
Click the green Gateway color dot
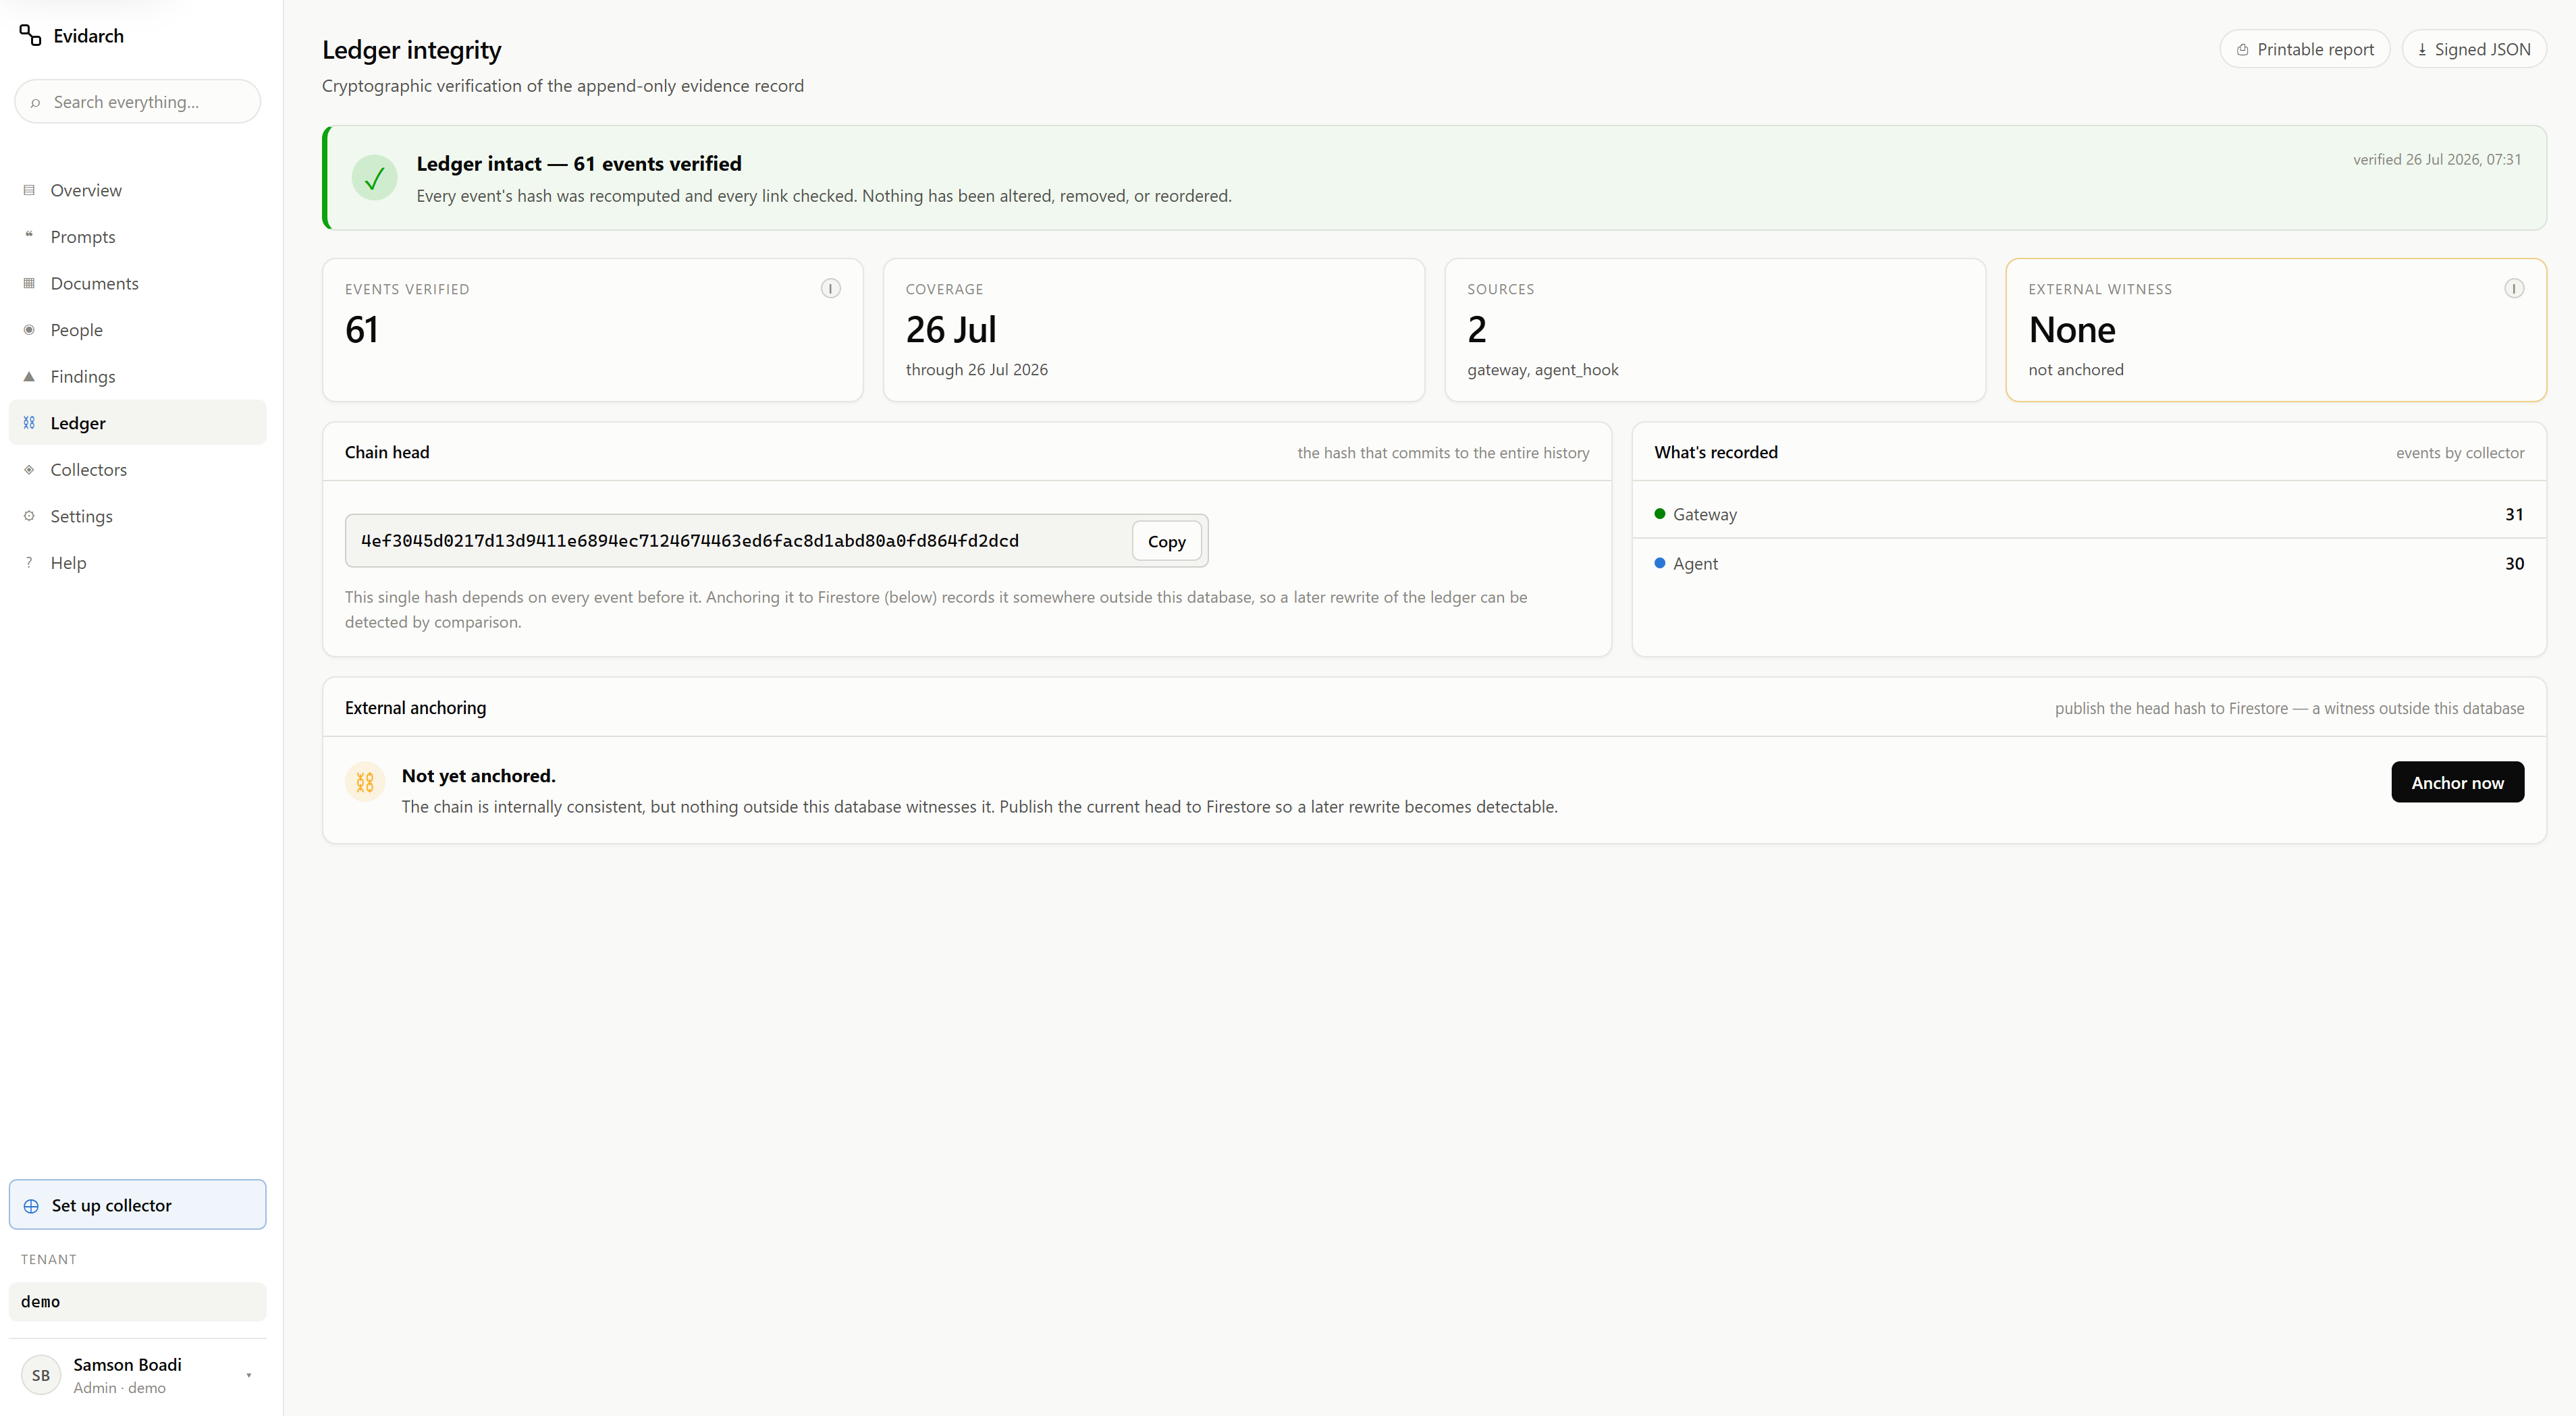[1660, 514]
